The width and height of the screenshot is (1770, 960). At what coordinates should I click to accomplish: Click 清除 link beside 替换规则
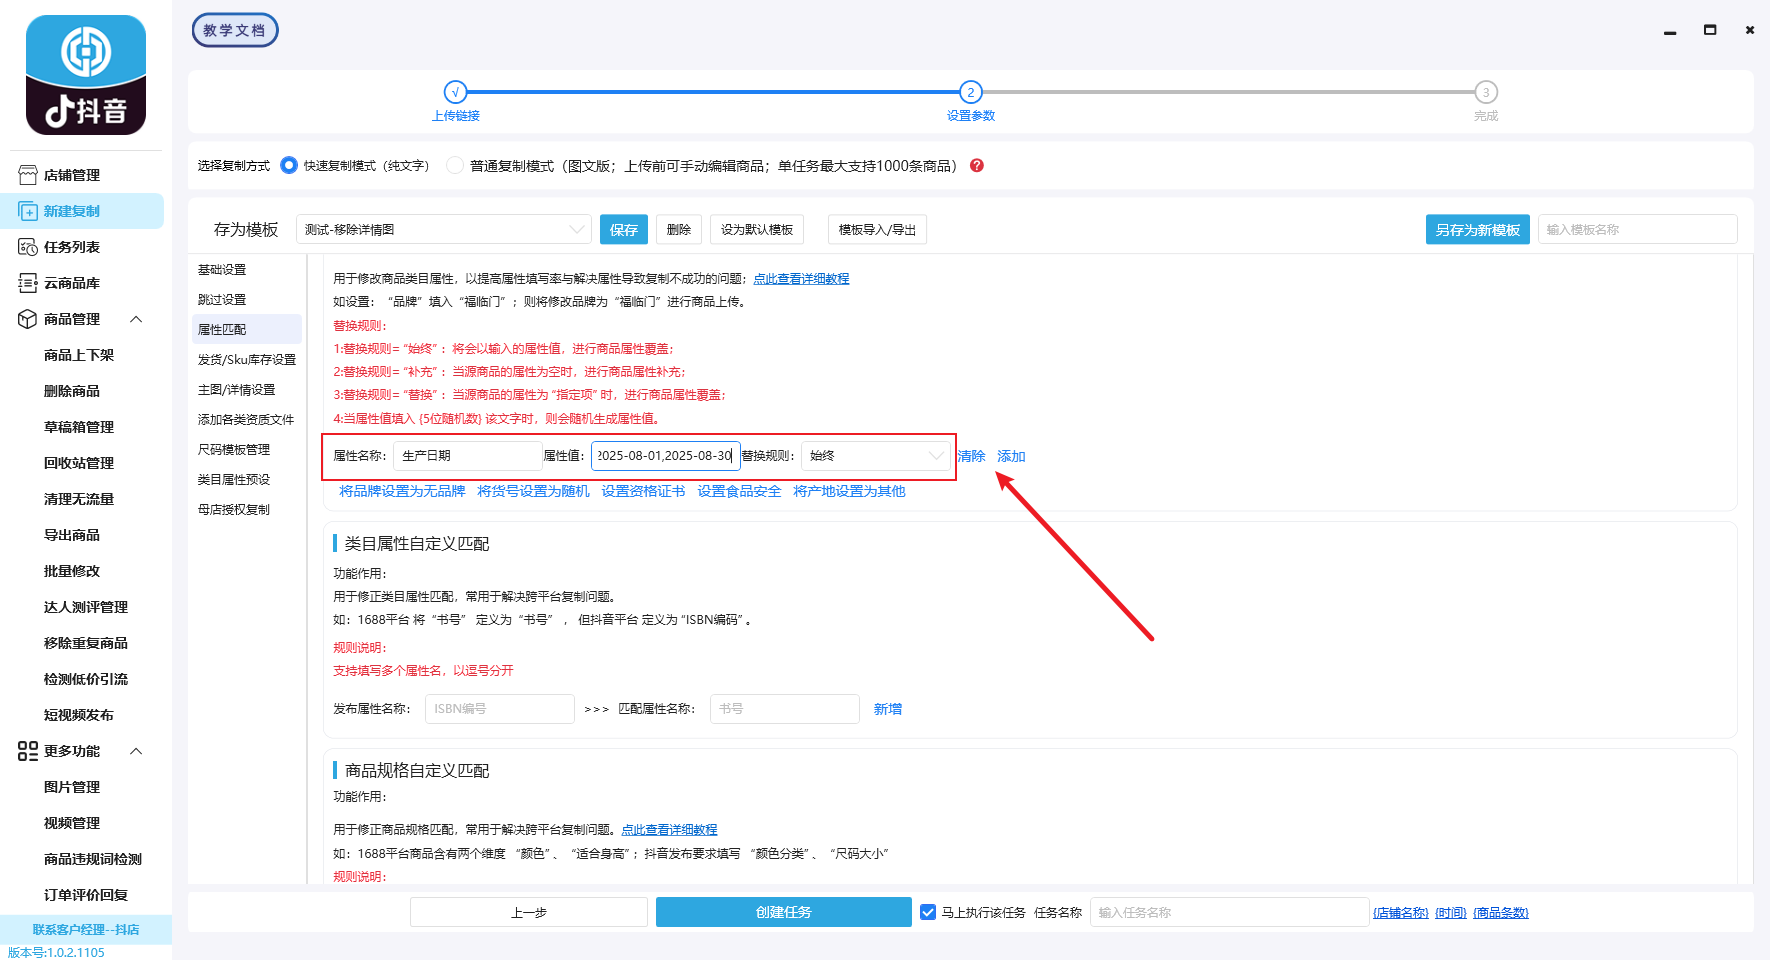[971, 456]
